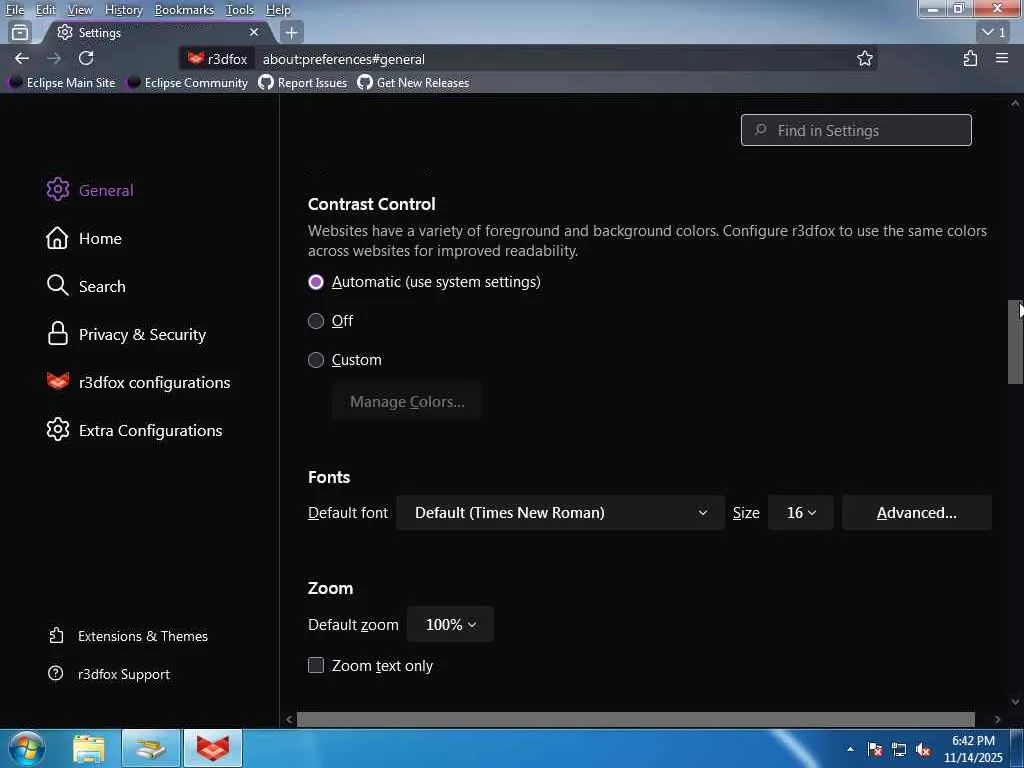Viewport: 1024px width, 768px height.
Task: Open the hamburger application menu
Action: point(1002,59)
